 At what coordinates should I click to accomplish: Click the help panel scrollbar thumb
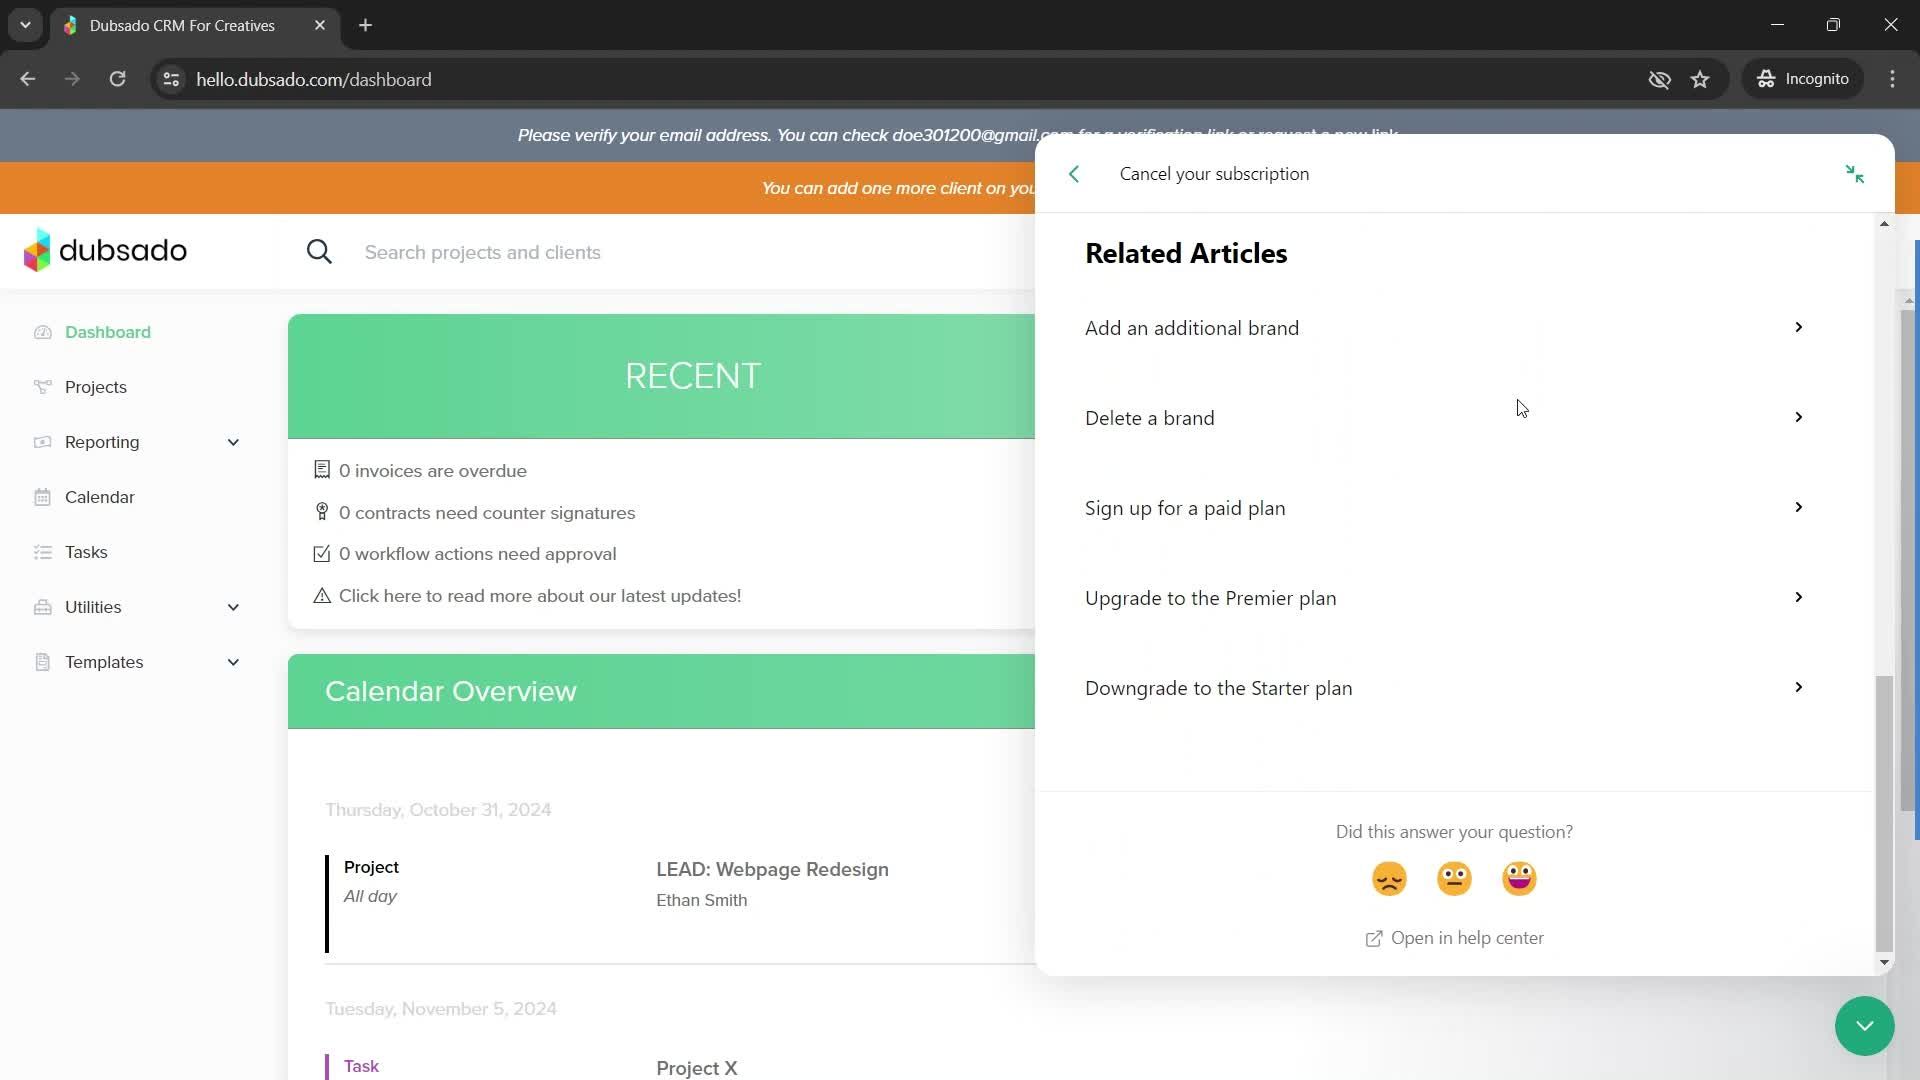point(1884,813)
